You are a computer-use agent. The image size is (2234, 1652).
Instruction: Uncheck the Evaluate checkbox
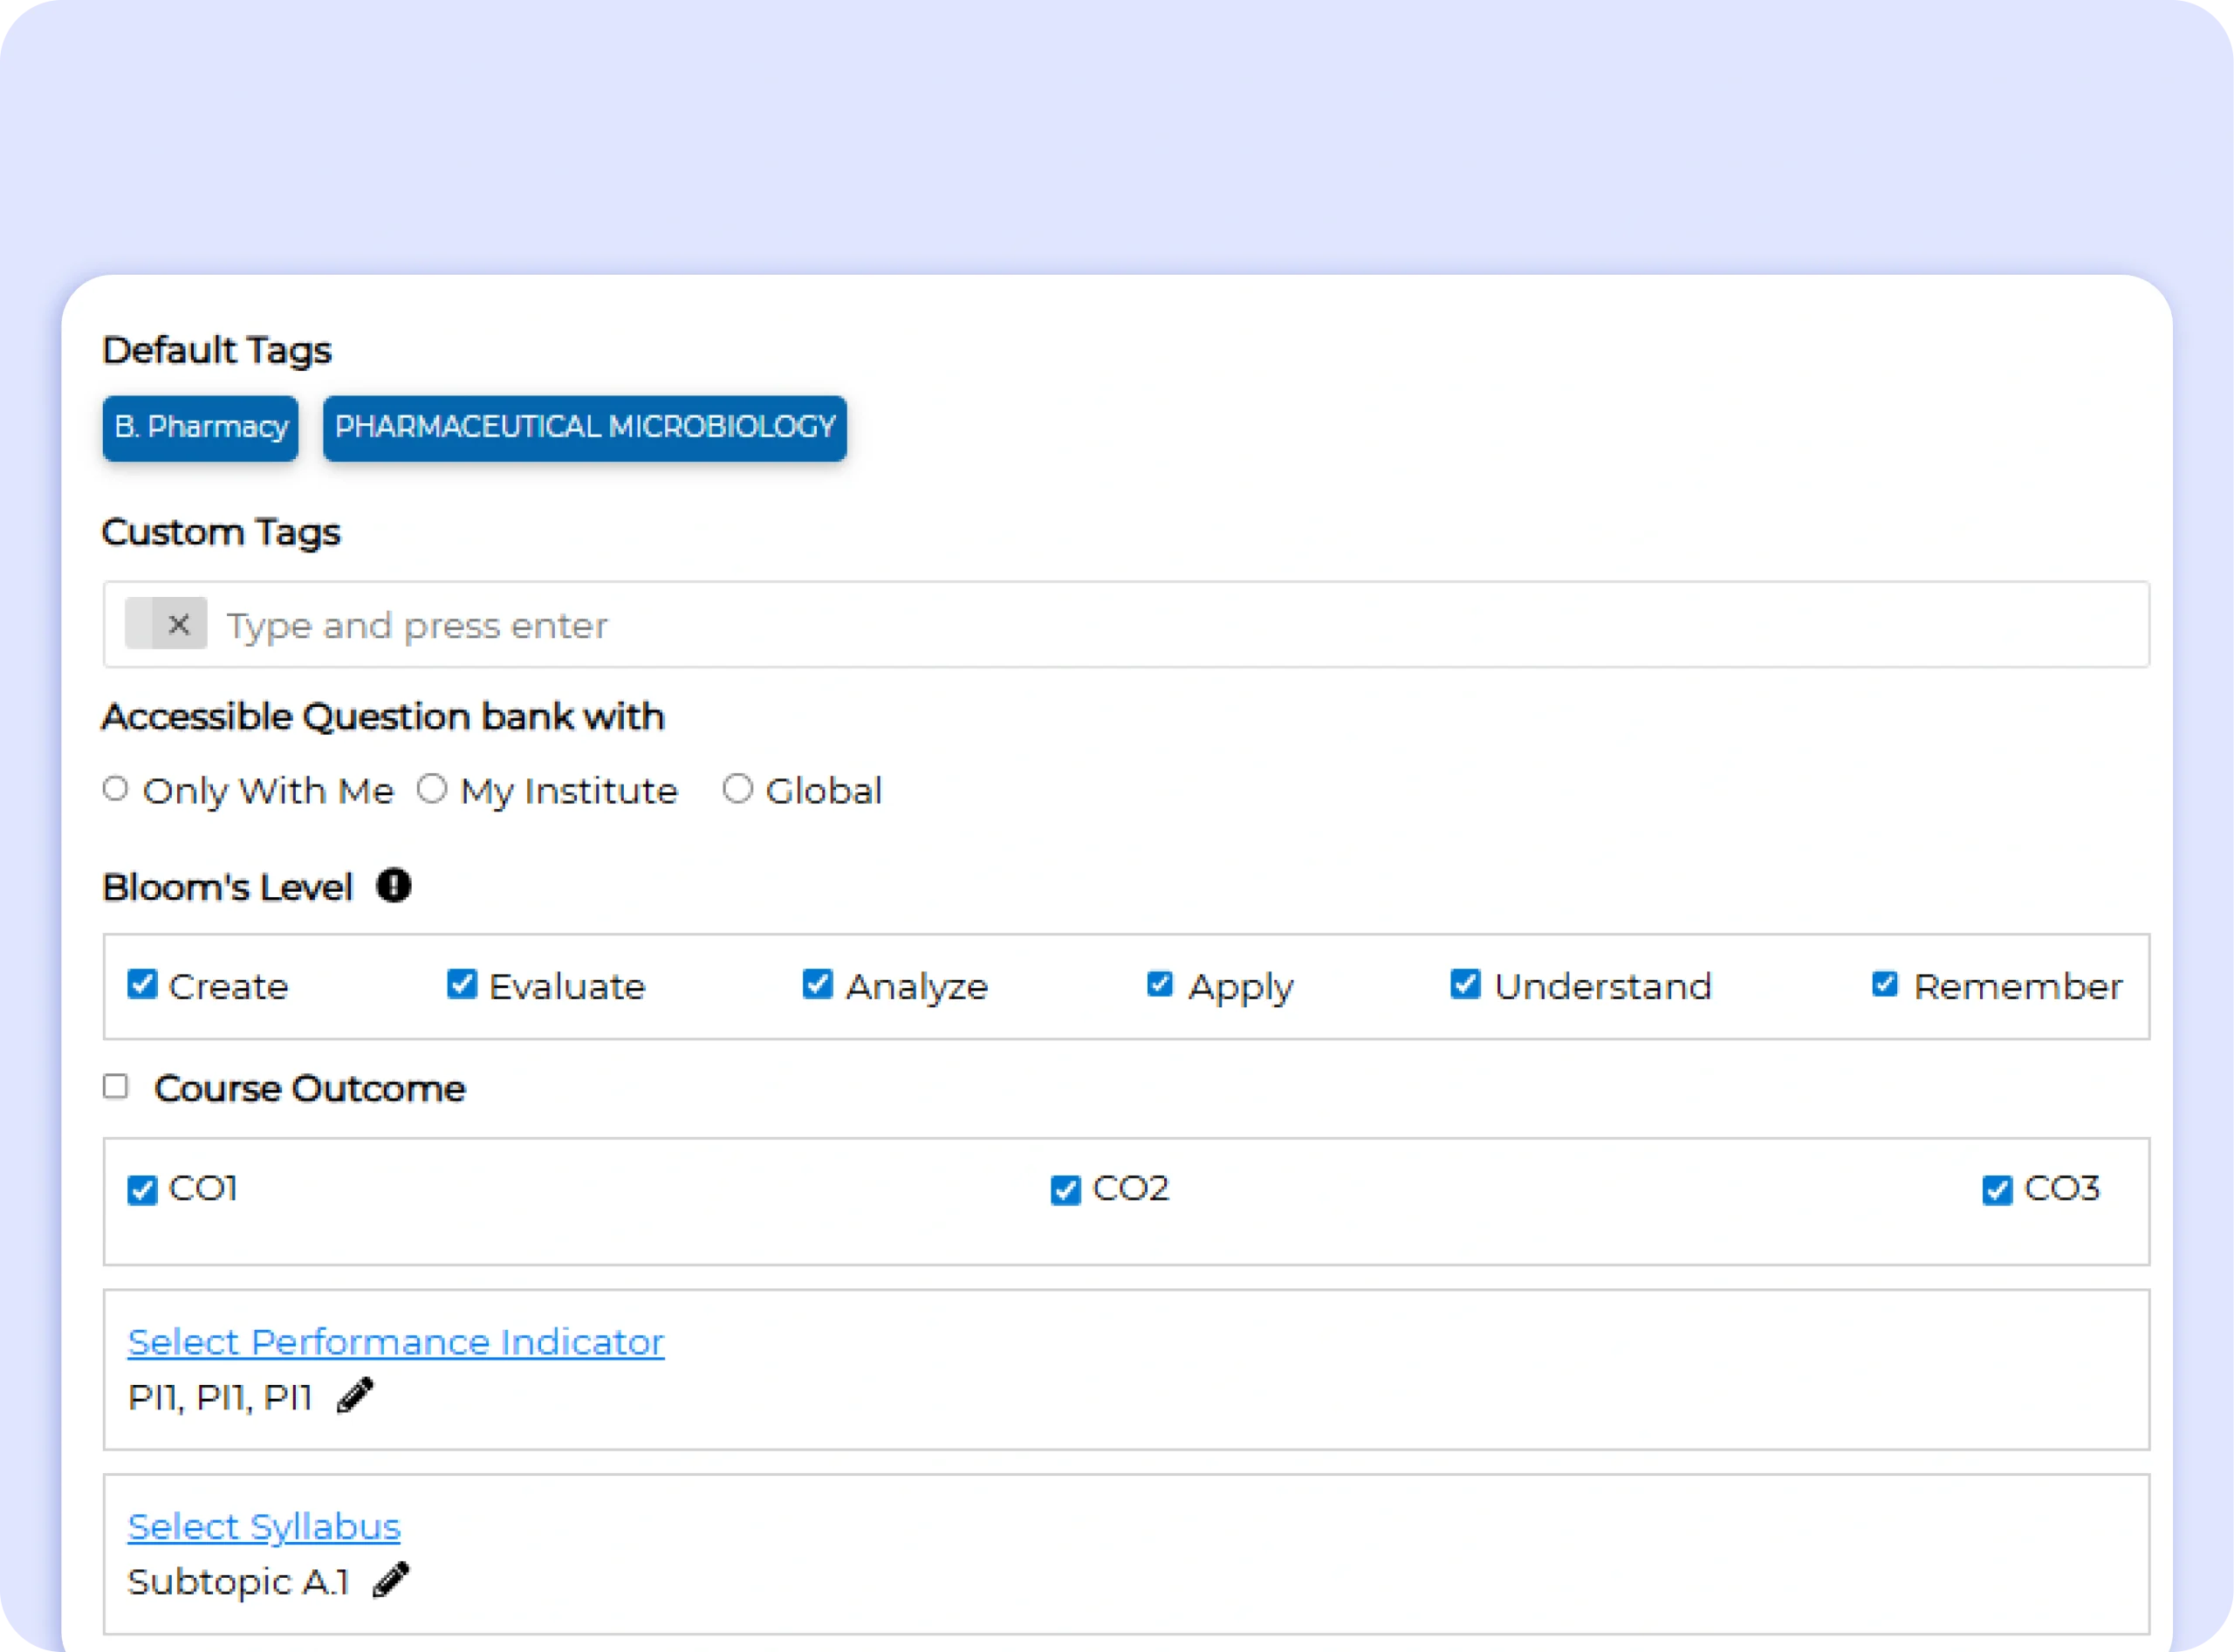click(461, 984)
